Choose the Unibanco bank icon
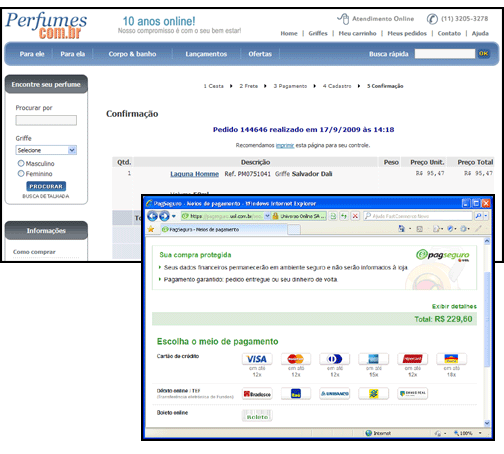Screen dimensions: 504x454 click(x=335, y=394)
